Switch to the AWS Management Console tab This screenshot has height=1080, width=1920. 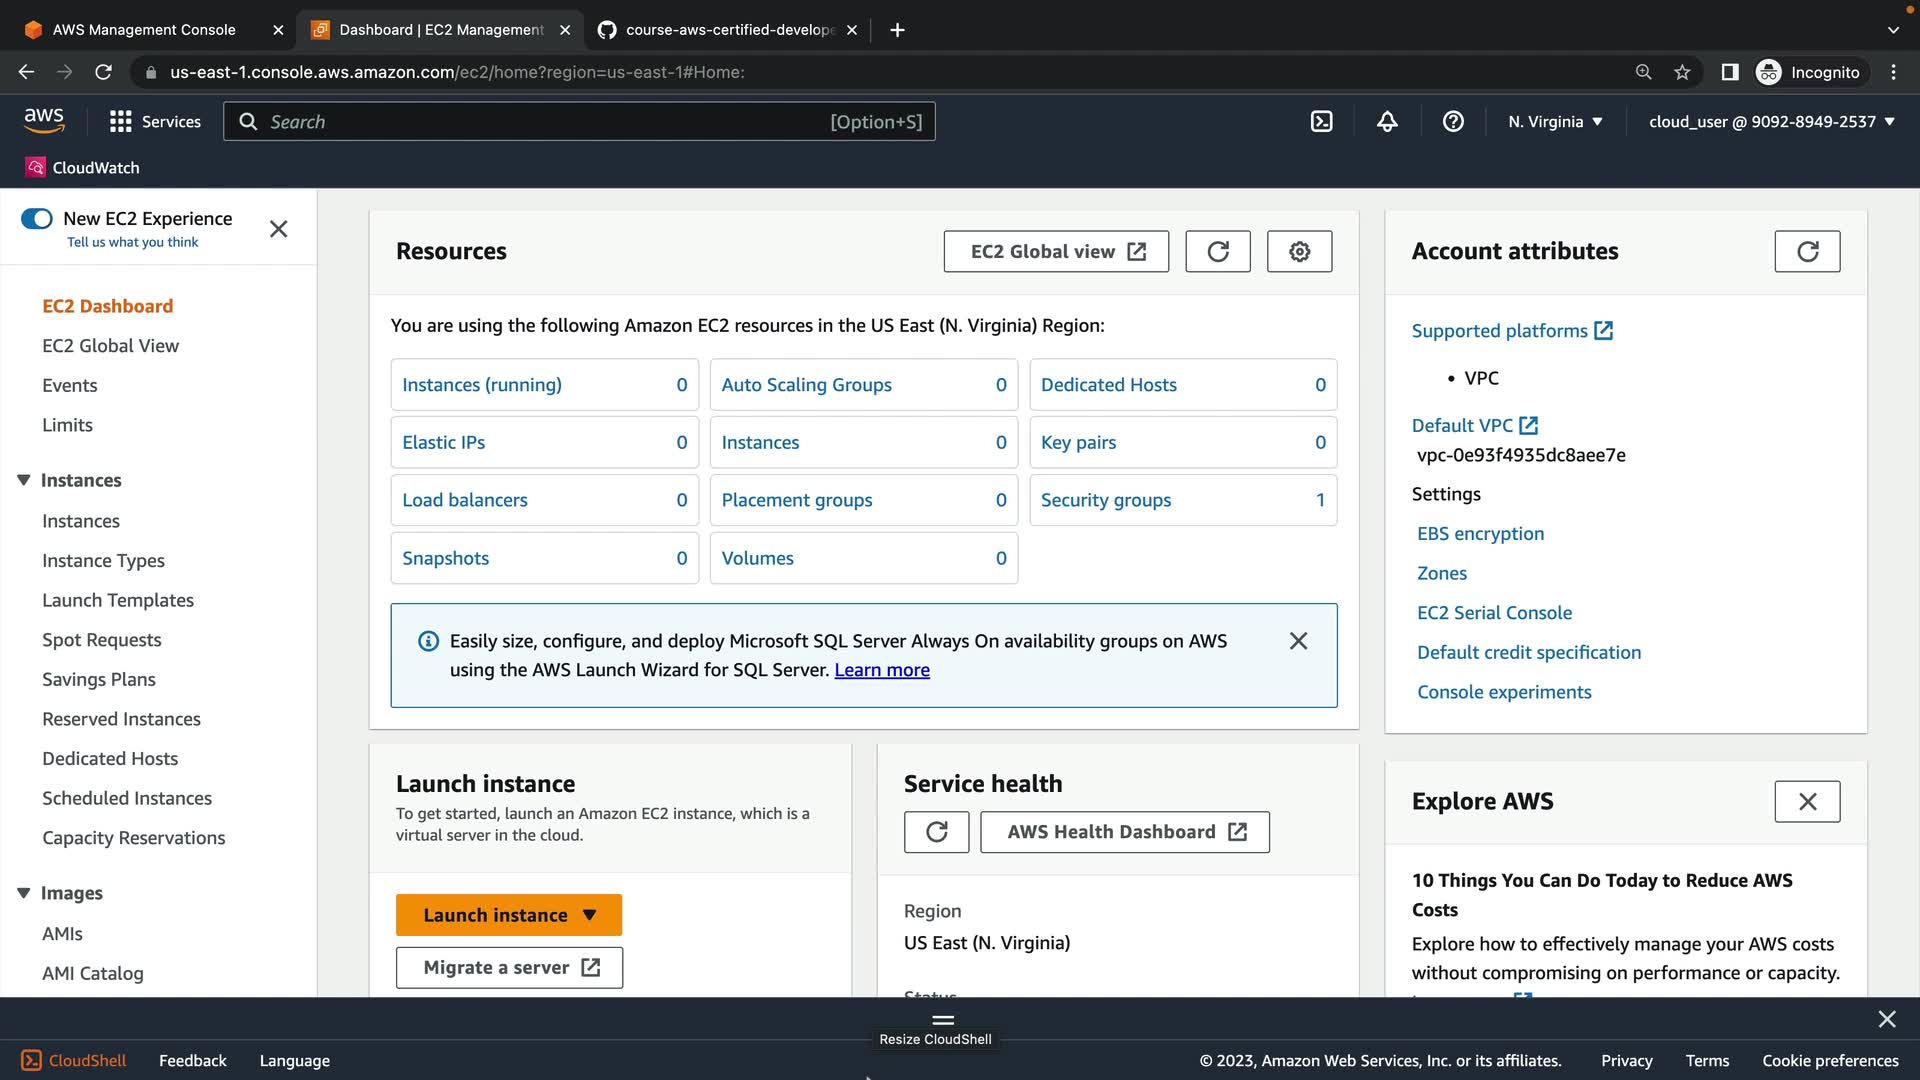click(x=144, y=30)
